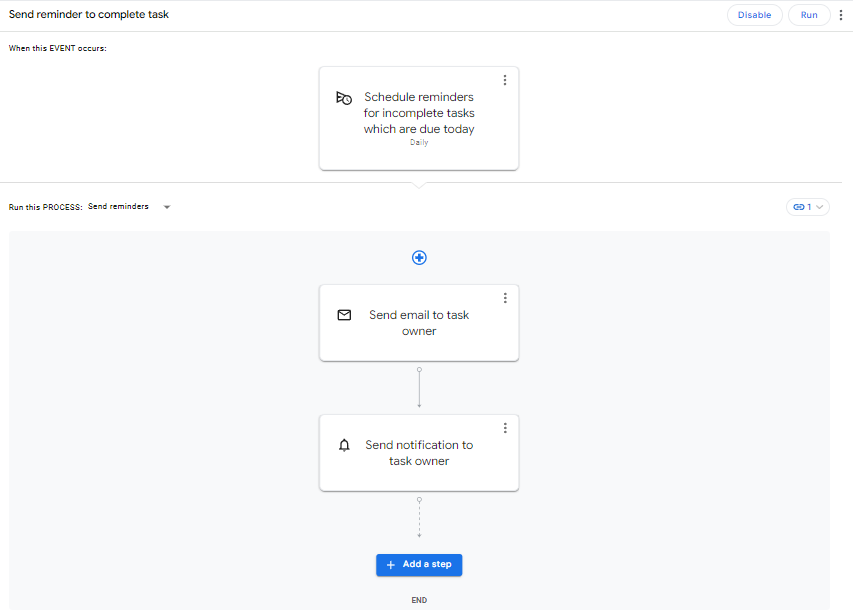Click the bell icon on notification step
Image resolution: width=853 pixels, height=612 pixels.
point(344,446)
